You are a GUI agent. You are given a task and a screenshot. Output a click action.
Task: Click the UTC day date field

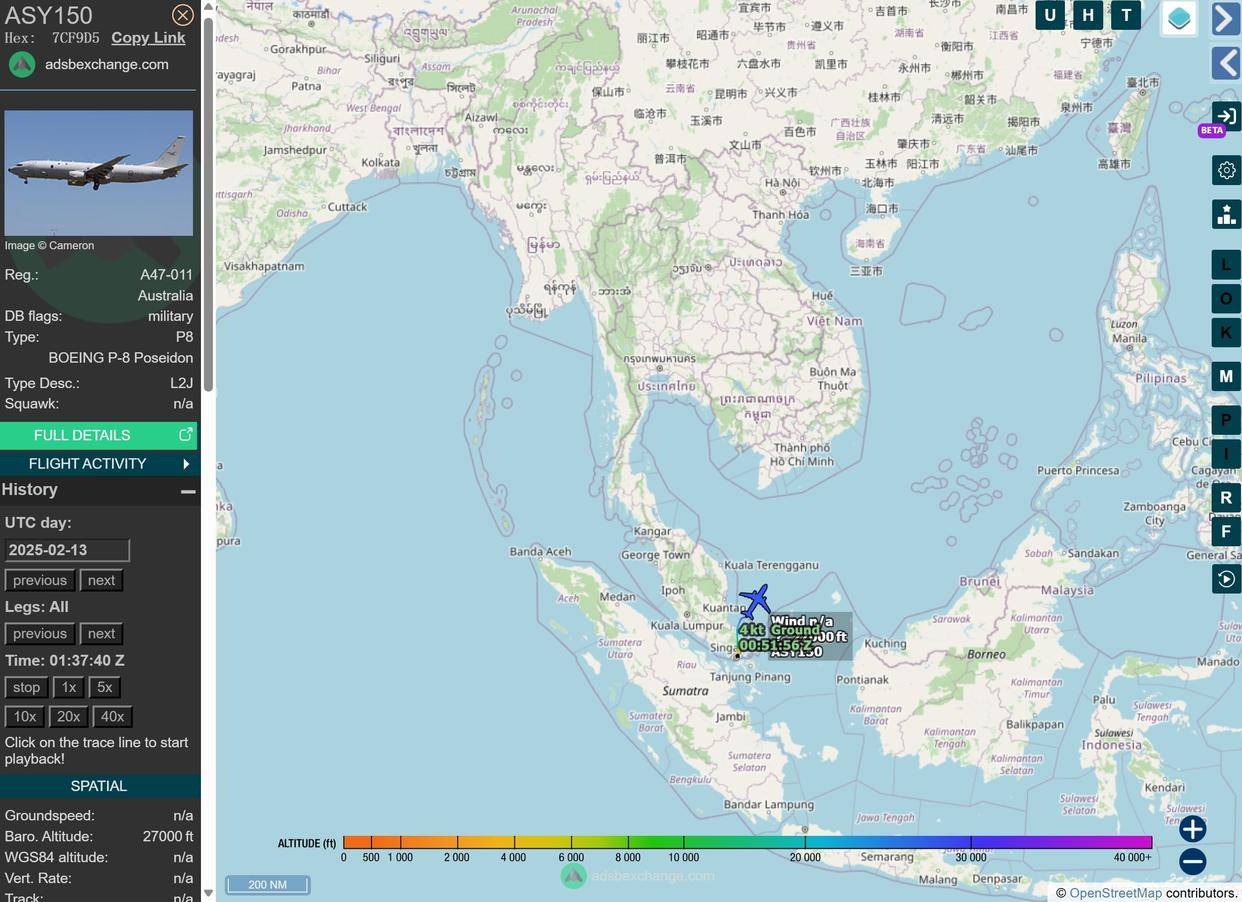(67, 550)
